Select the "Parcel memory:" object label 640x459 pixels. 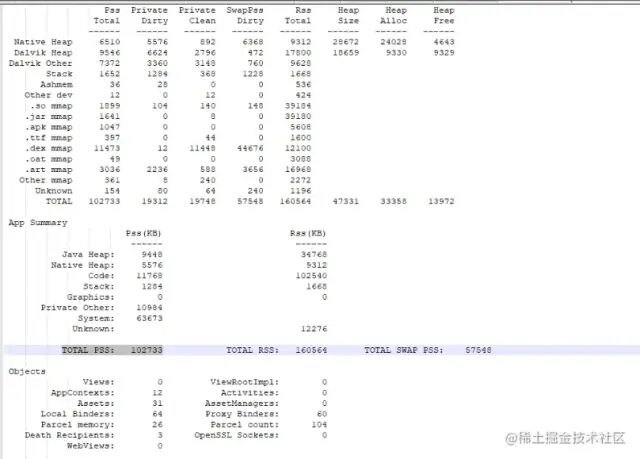(78, 424)
